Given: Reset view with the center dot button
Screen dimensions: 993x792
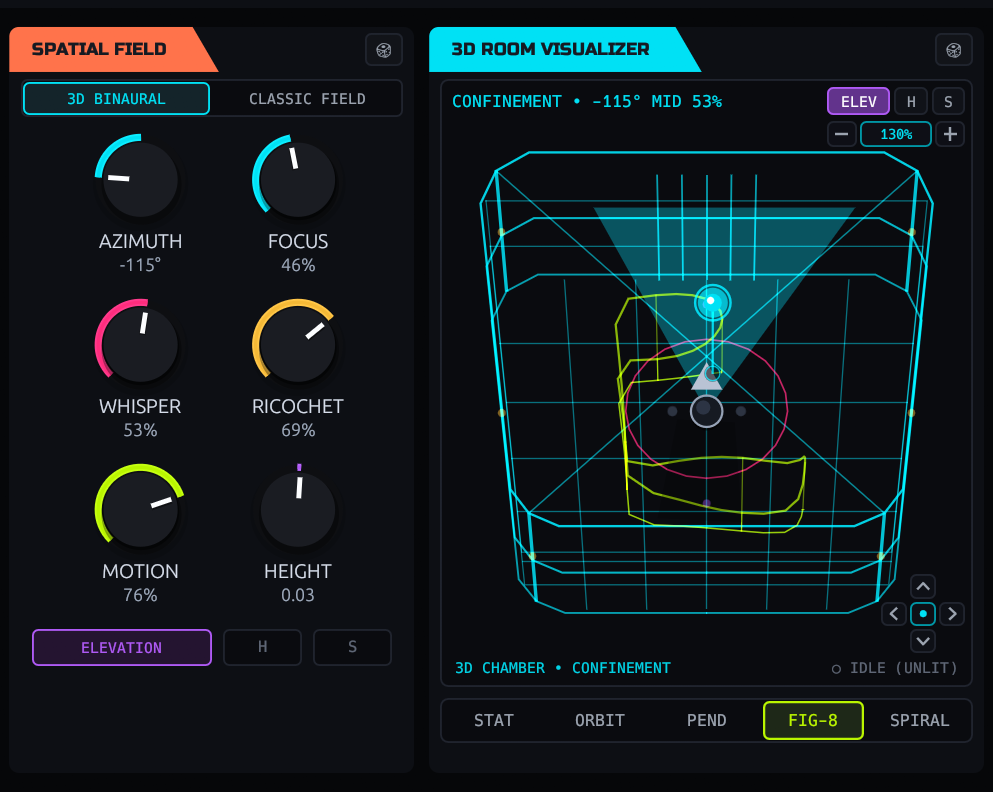Looking at the screenshot, I should click(923, 614).
